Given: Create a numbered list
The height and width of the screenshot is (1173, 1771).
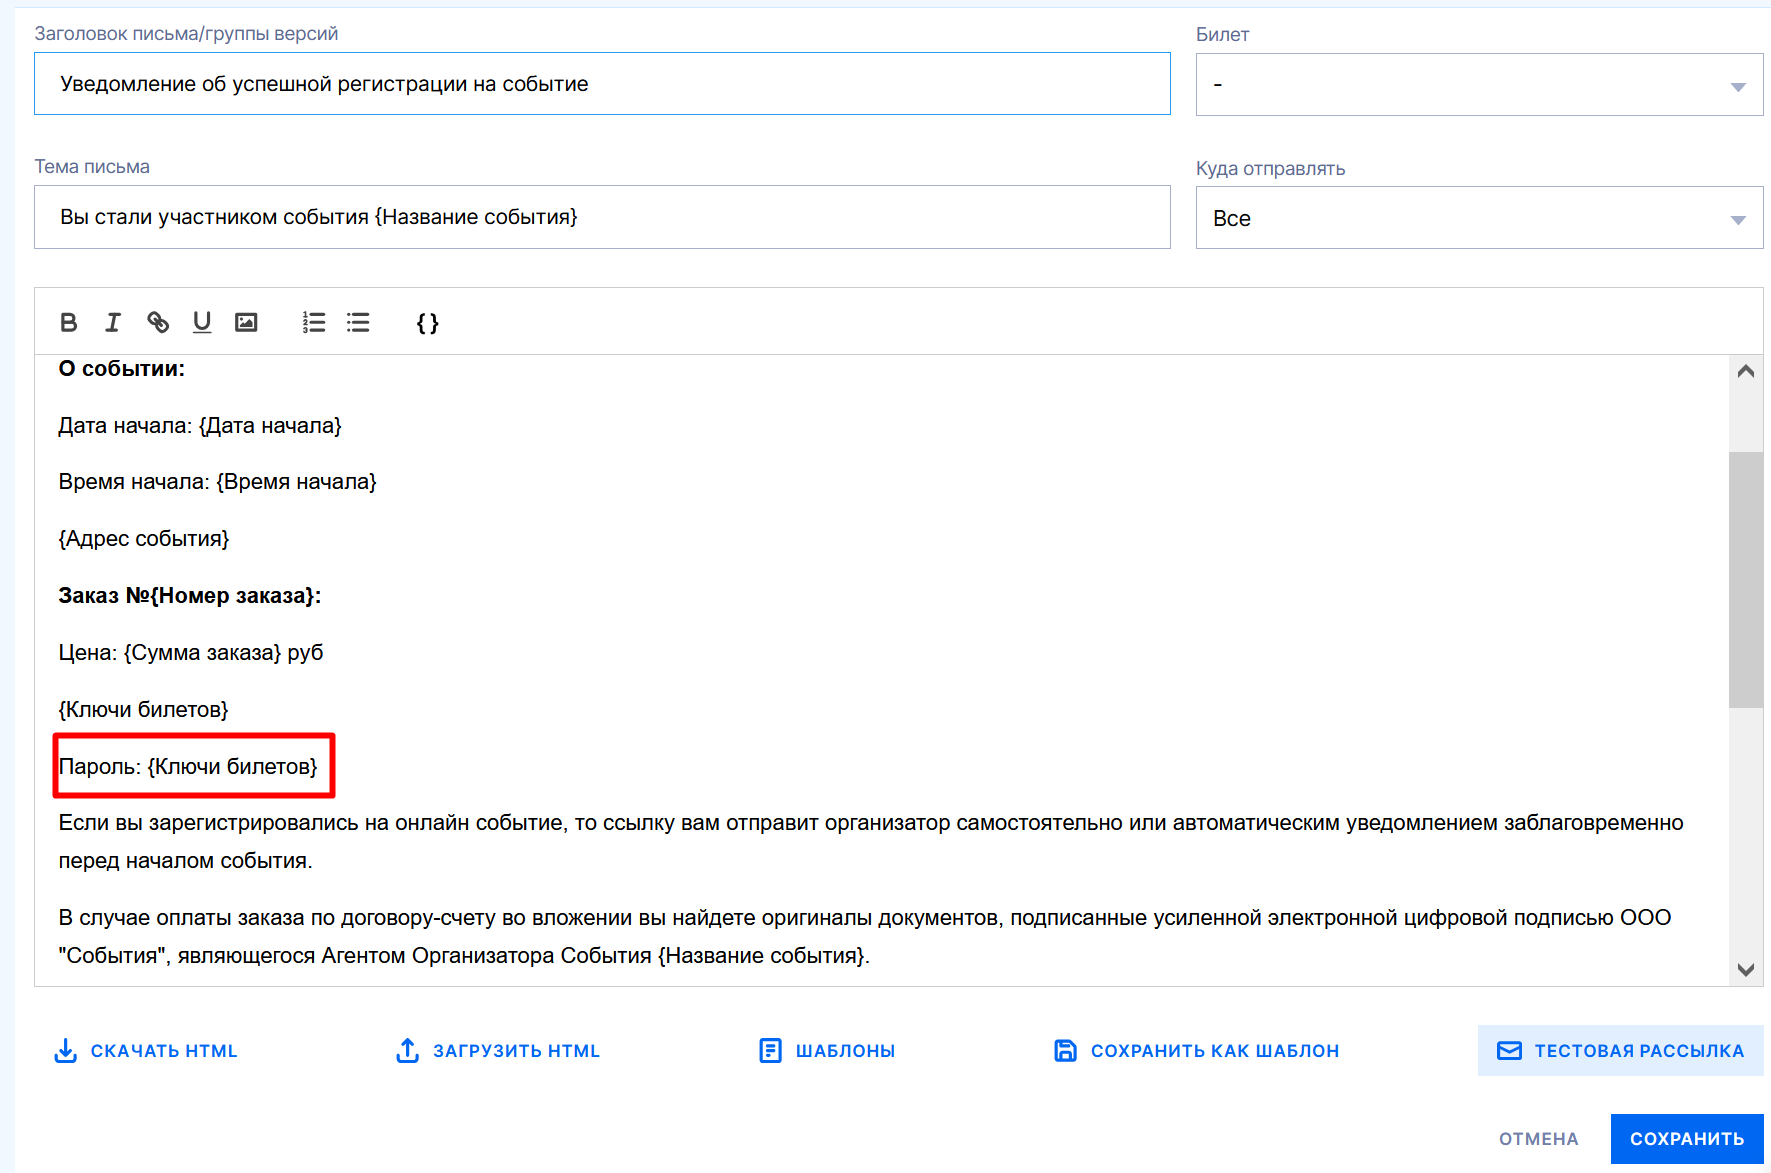Looking at the screenshot, I should [x=314, y=322].
